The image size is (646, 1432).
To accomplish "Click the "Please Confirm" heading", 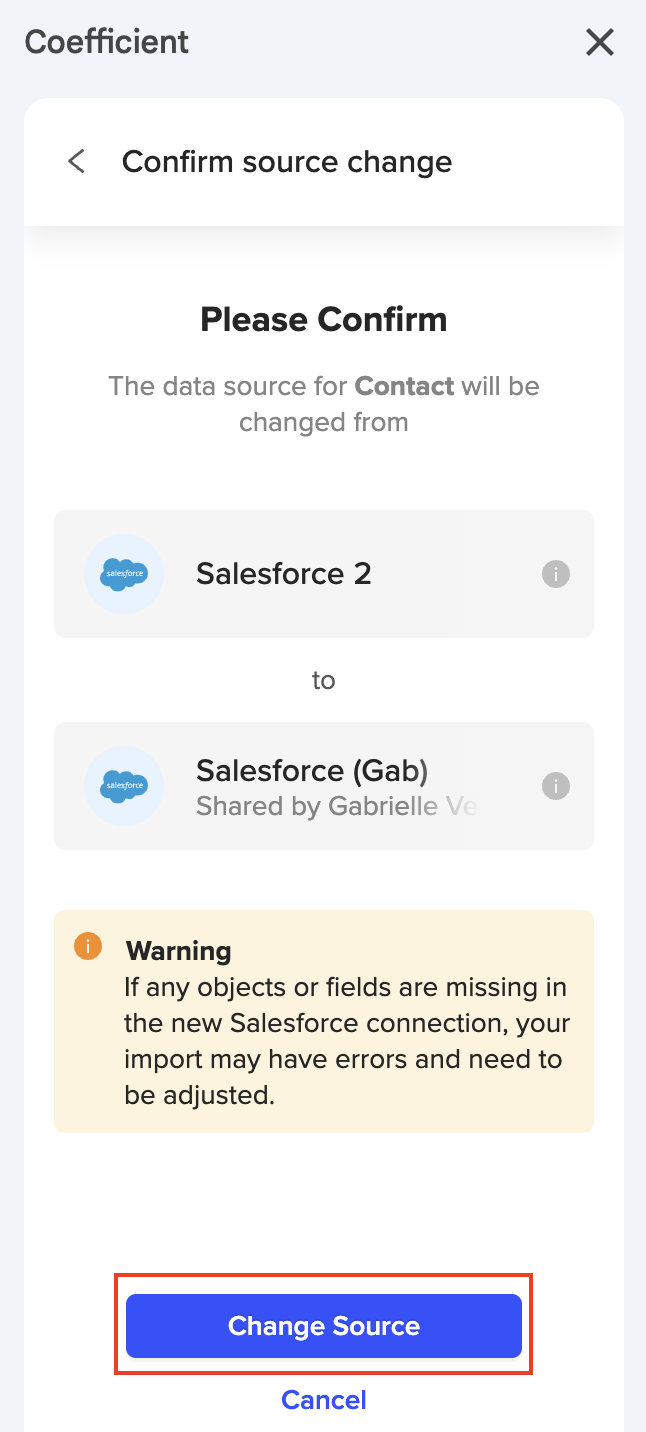I will [x=324, y=320].
